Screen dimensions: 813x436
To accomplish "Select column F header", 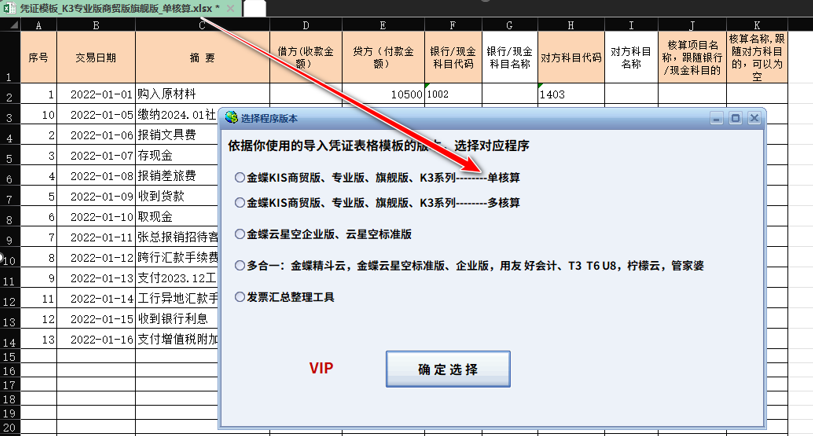I will click(x=453, y=25).
